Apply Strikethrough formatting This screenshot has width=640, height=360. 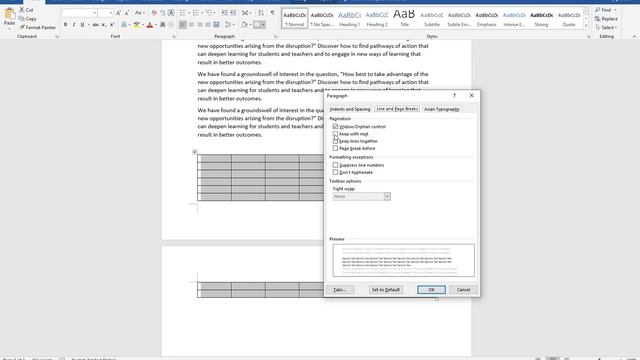coord(95,25)
